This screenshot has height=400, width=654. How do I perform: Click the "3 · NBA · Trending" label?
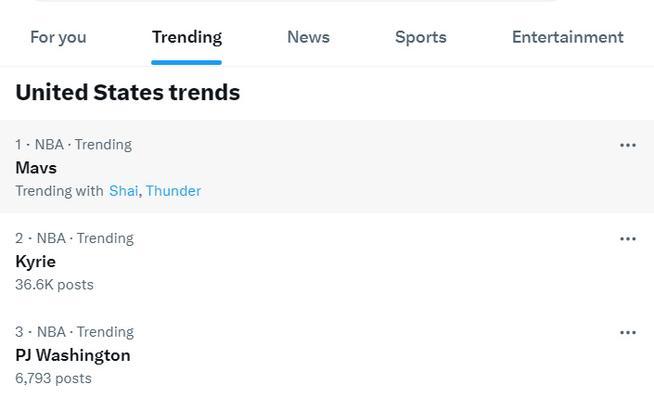click(x=74, y=332)
